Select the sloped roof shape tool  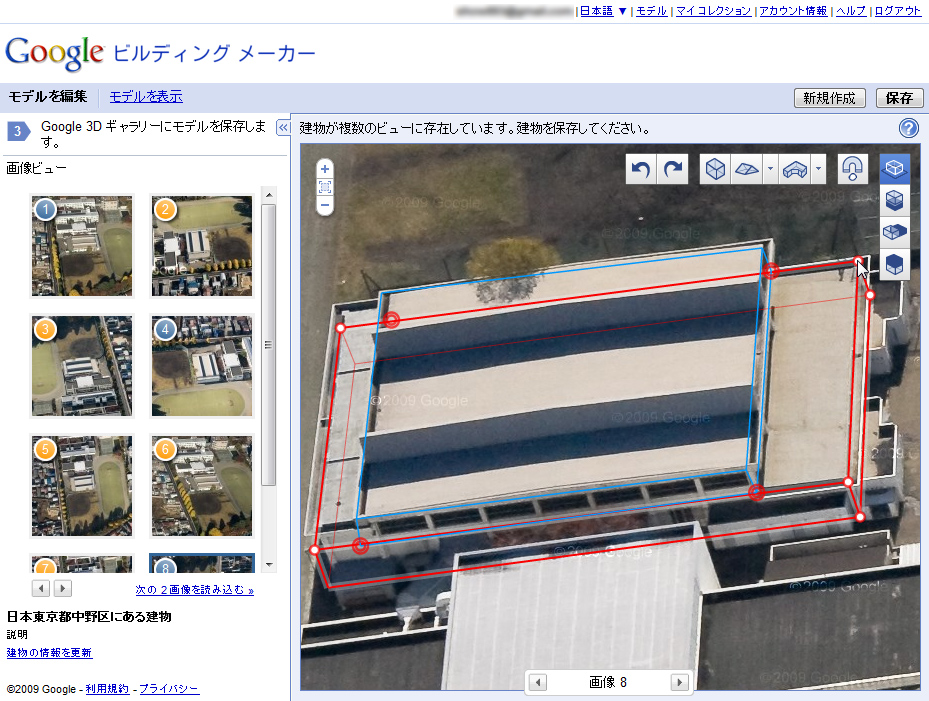745,168
